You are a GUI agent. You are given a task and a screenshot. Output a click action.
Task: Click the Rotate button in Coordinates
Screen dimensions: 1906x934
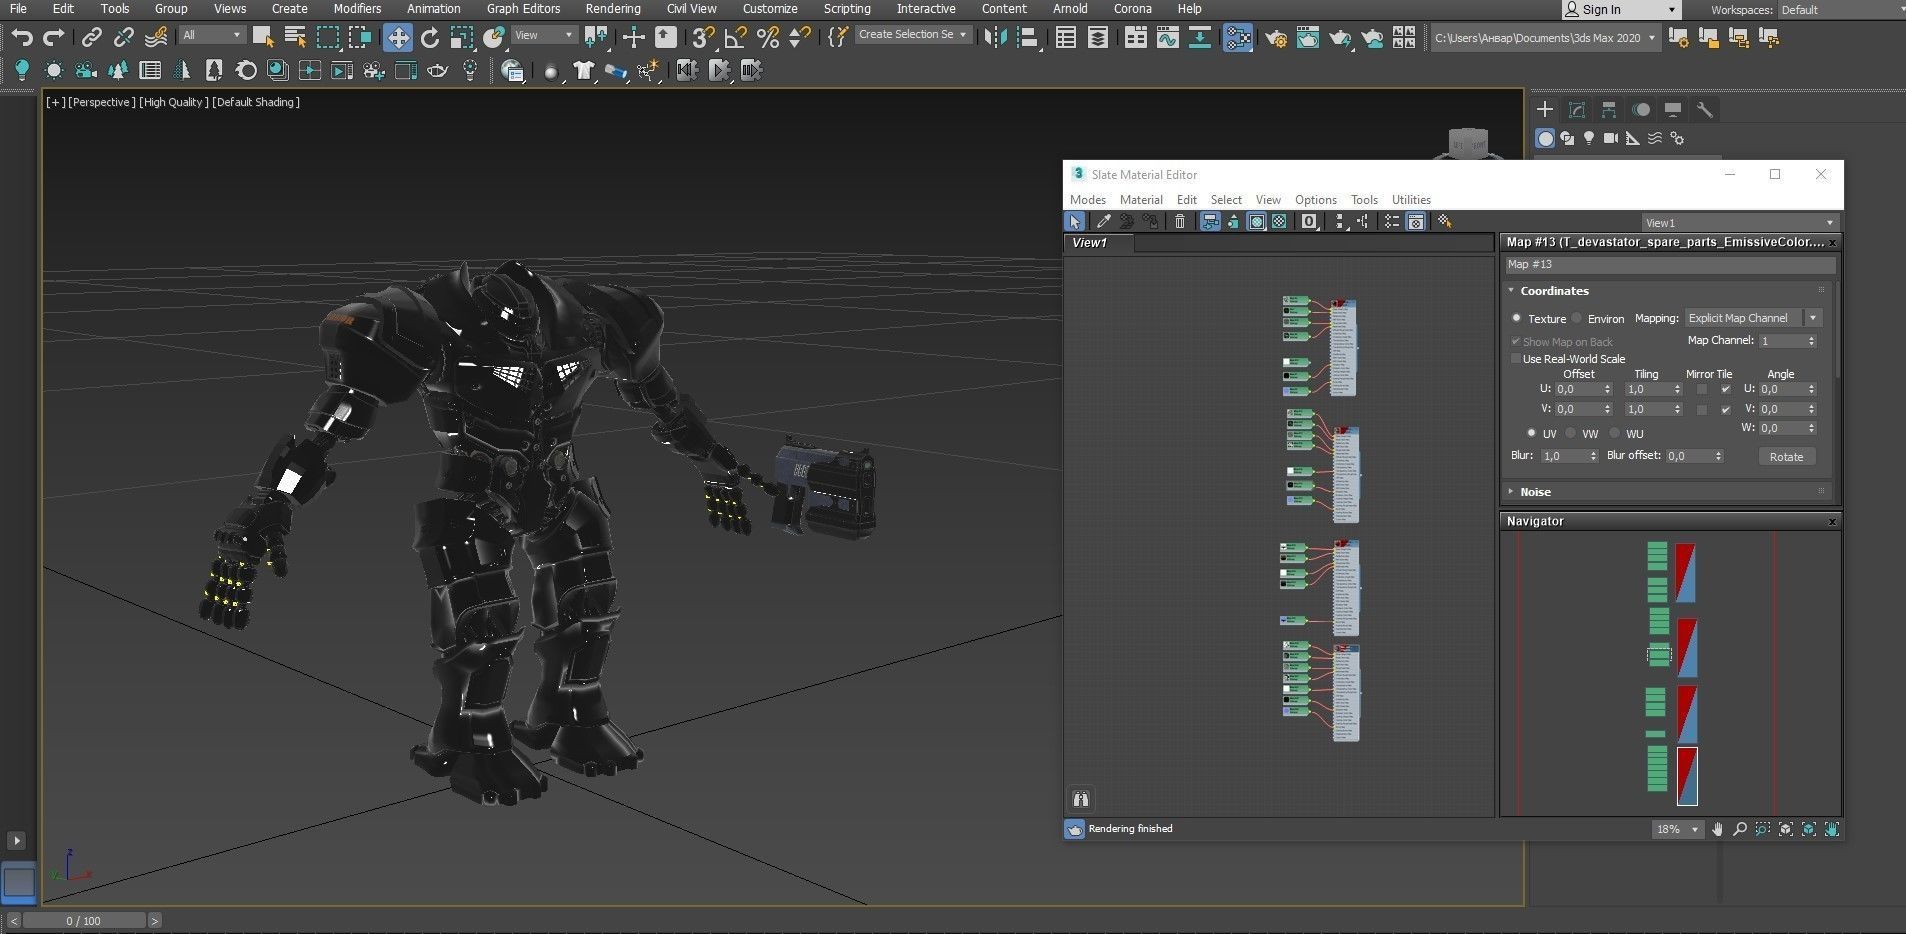[1785, 456]
